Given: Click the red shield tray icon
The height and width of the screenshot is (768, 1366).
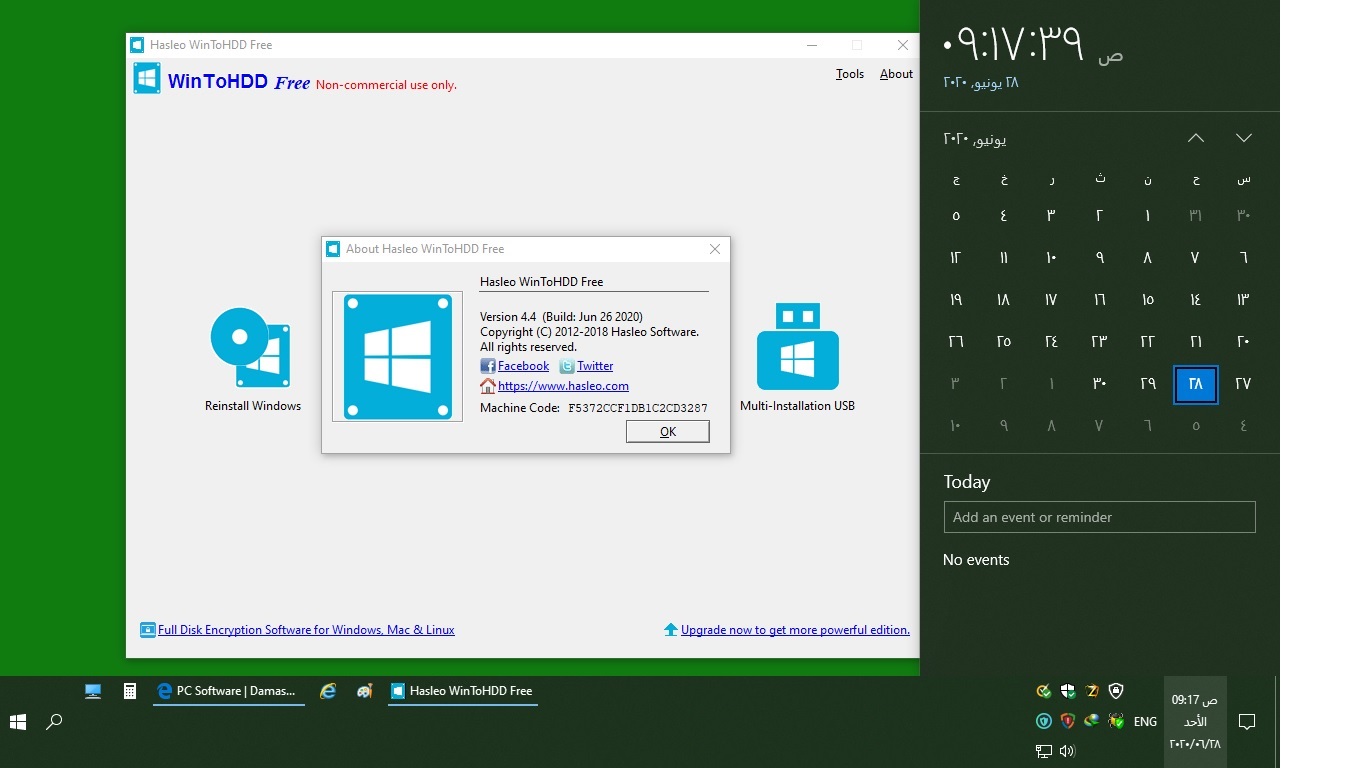Looking at the screenshot, I should tap(1068, 721).
